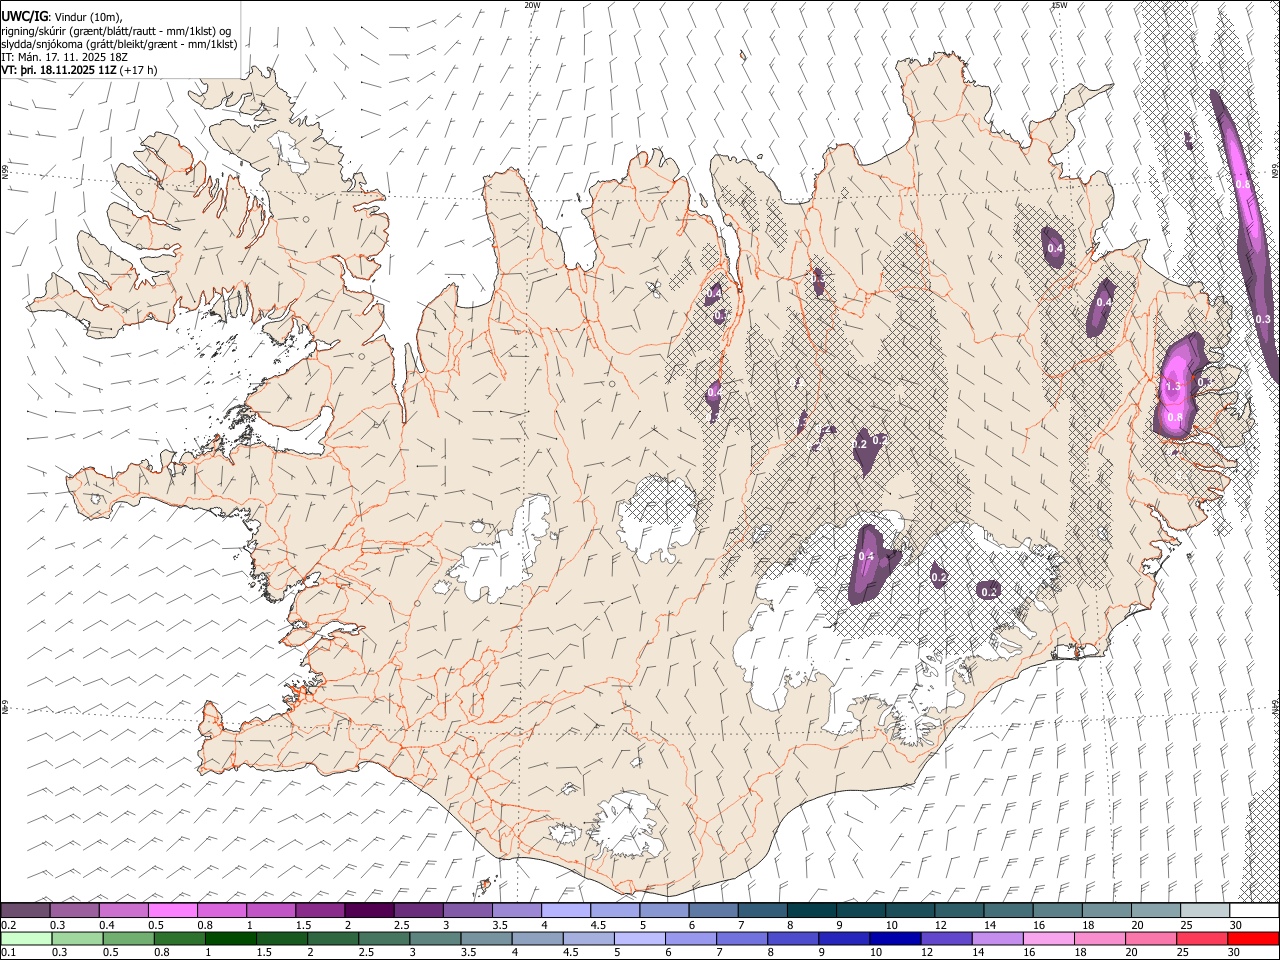Click the '14' label on the lower scale

pyautogui.click(x=978, y=952)
